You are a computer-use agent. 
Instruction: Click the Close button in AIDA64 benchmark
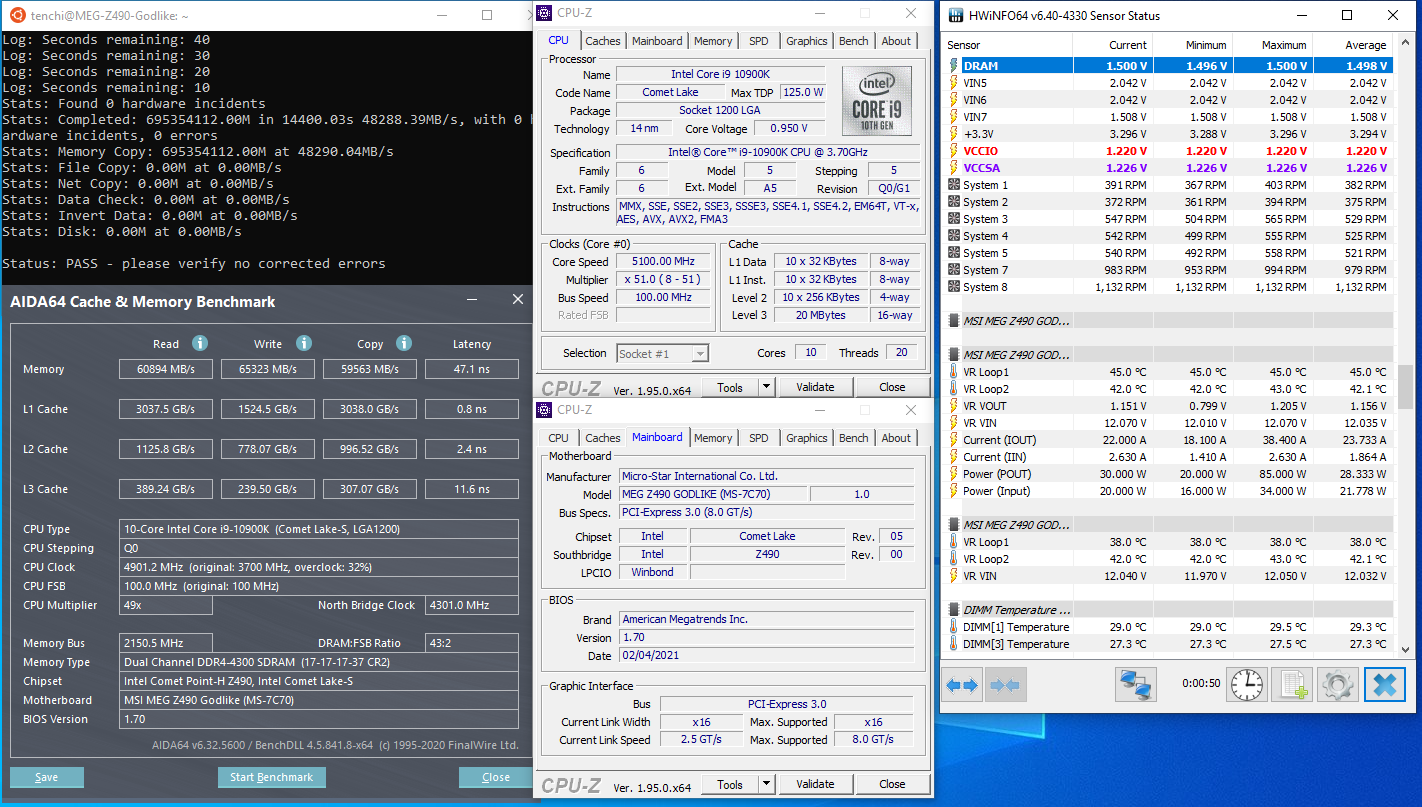496,777
